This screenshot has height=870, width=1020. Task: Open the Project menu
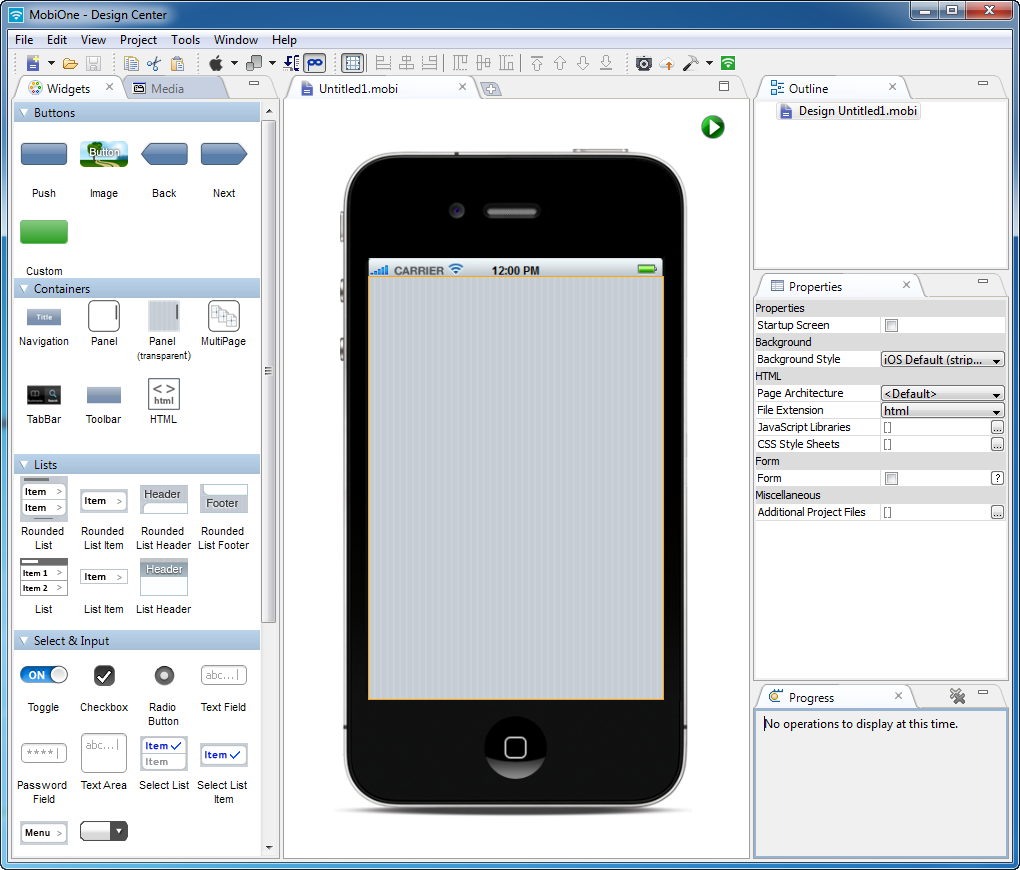(x=138, y=40)
